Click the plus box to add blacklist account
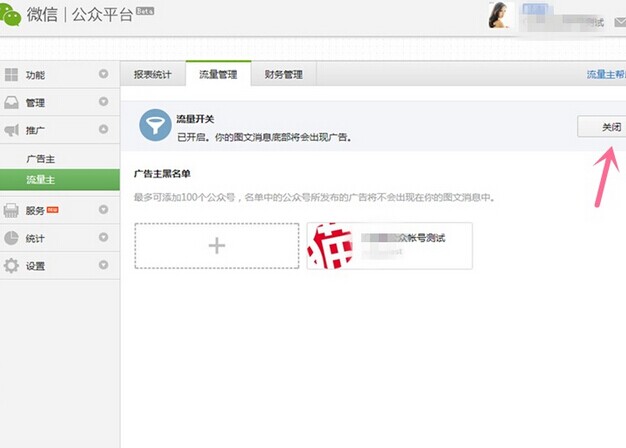This screenshot has height=448, width=626. click(217, 245)
